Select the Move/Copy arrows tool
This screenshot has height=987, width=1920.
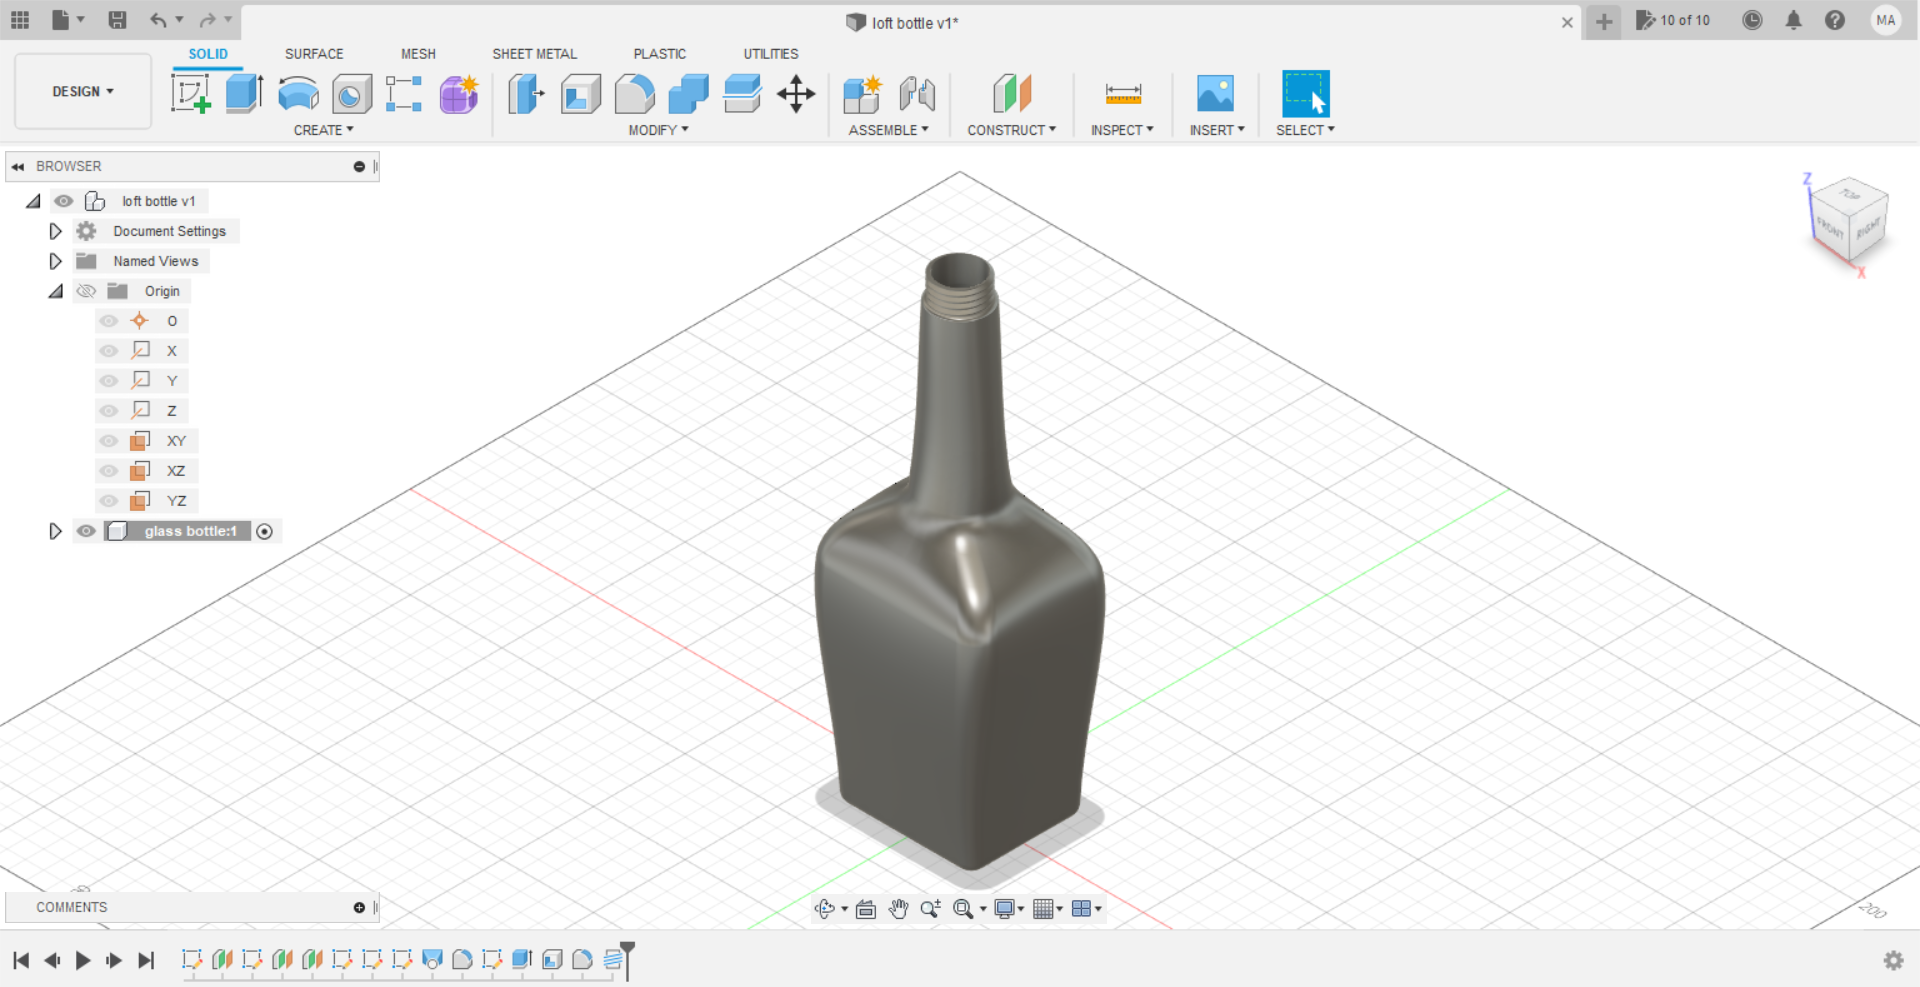click(796, 94)
